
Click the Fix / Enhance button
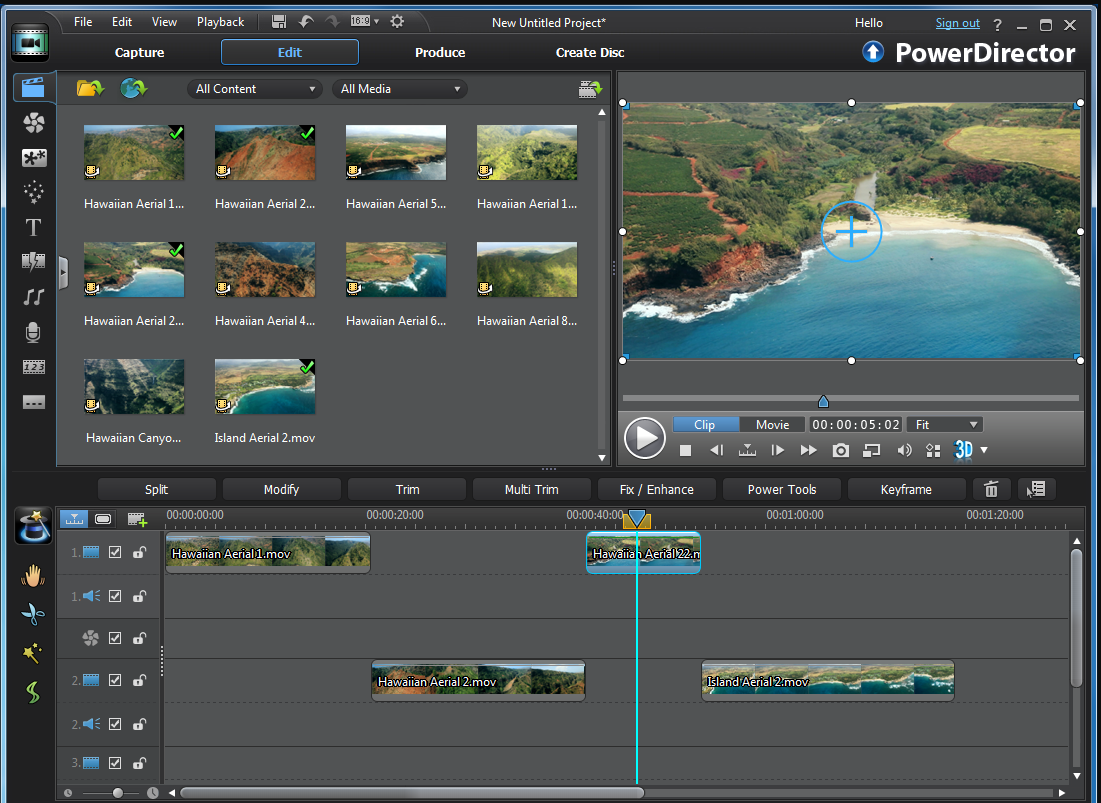[x=657, y=489]
